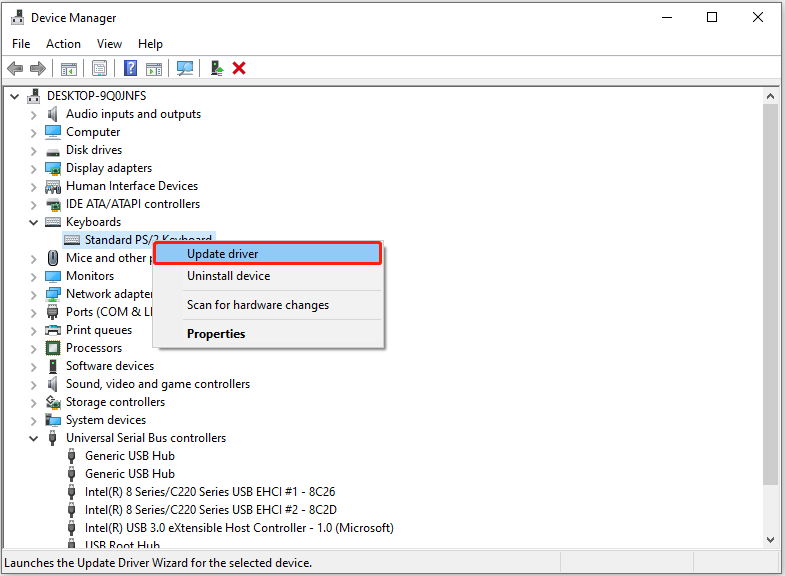785x576 pixels.
Task: Click the Device Manager title bar icon
Action: 18,18
